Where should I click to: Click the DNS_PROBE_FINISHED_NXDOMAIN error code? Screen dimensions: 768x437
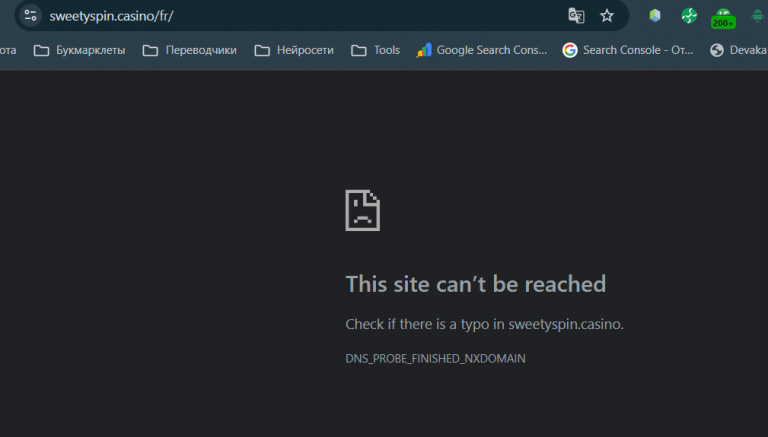[435, 359]
